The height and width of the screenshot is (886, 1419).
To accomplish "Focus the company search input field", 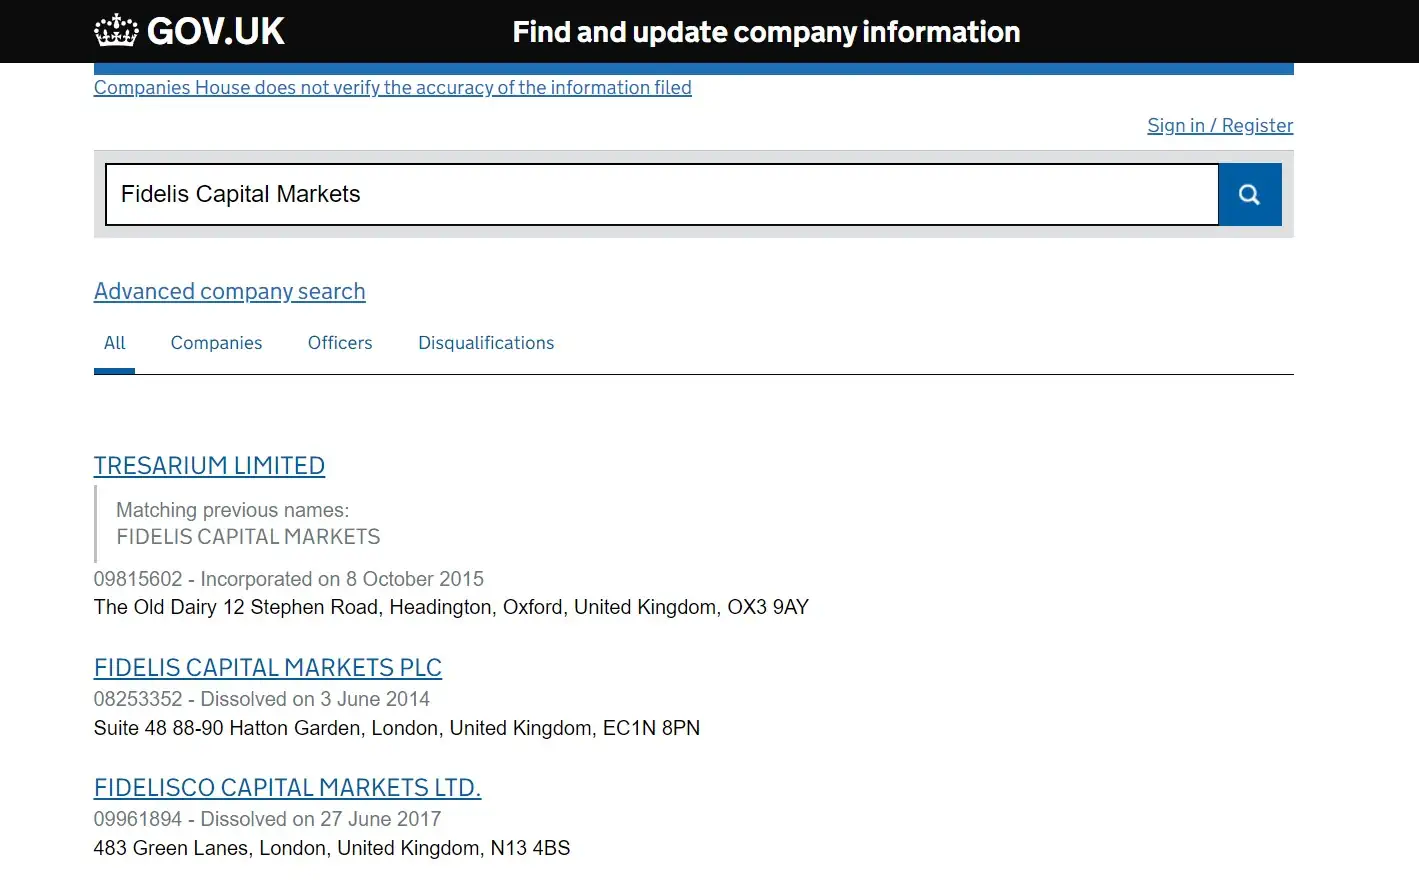I will 662,195.
